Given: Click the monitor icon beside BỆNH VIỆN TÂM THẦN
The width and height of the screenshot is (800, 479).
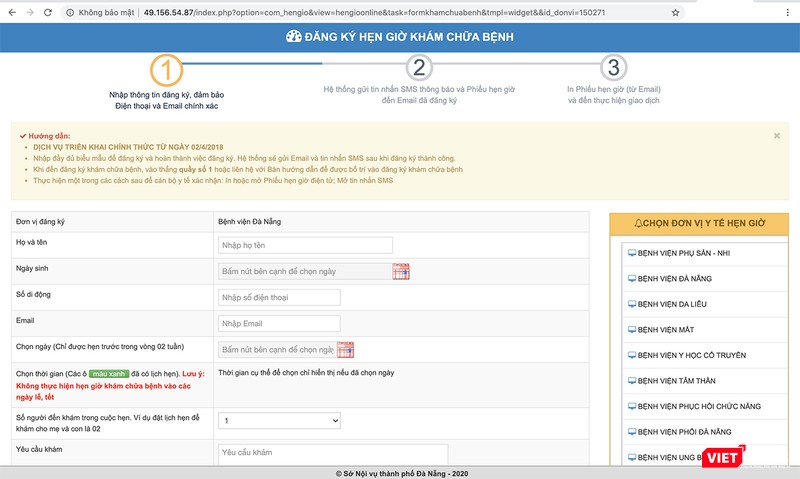Looking at the screenshot, I should 632,381.
